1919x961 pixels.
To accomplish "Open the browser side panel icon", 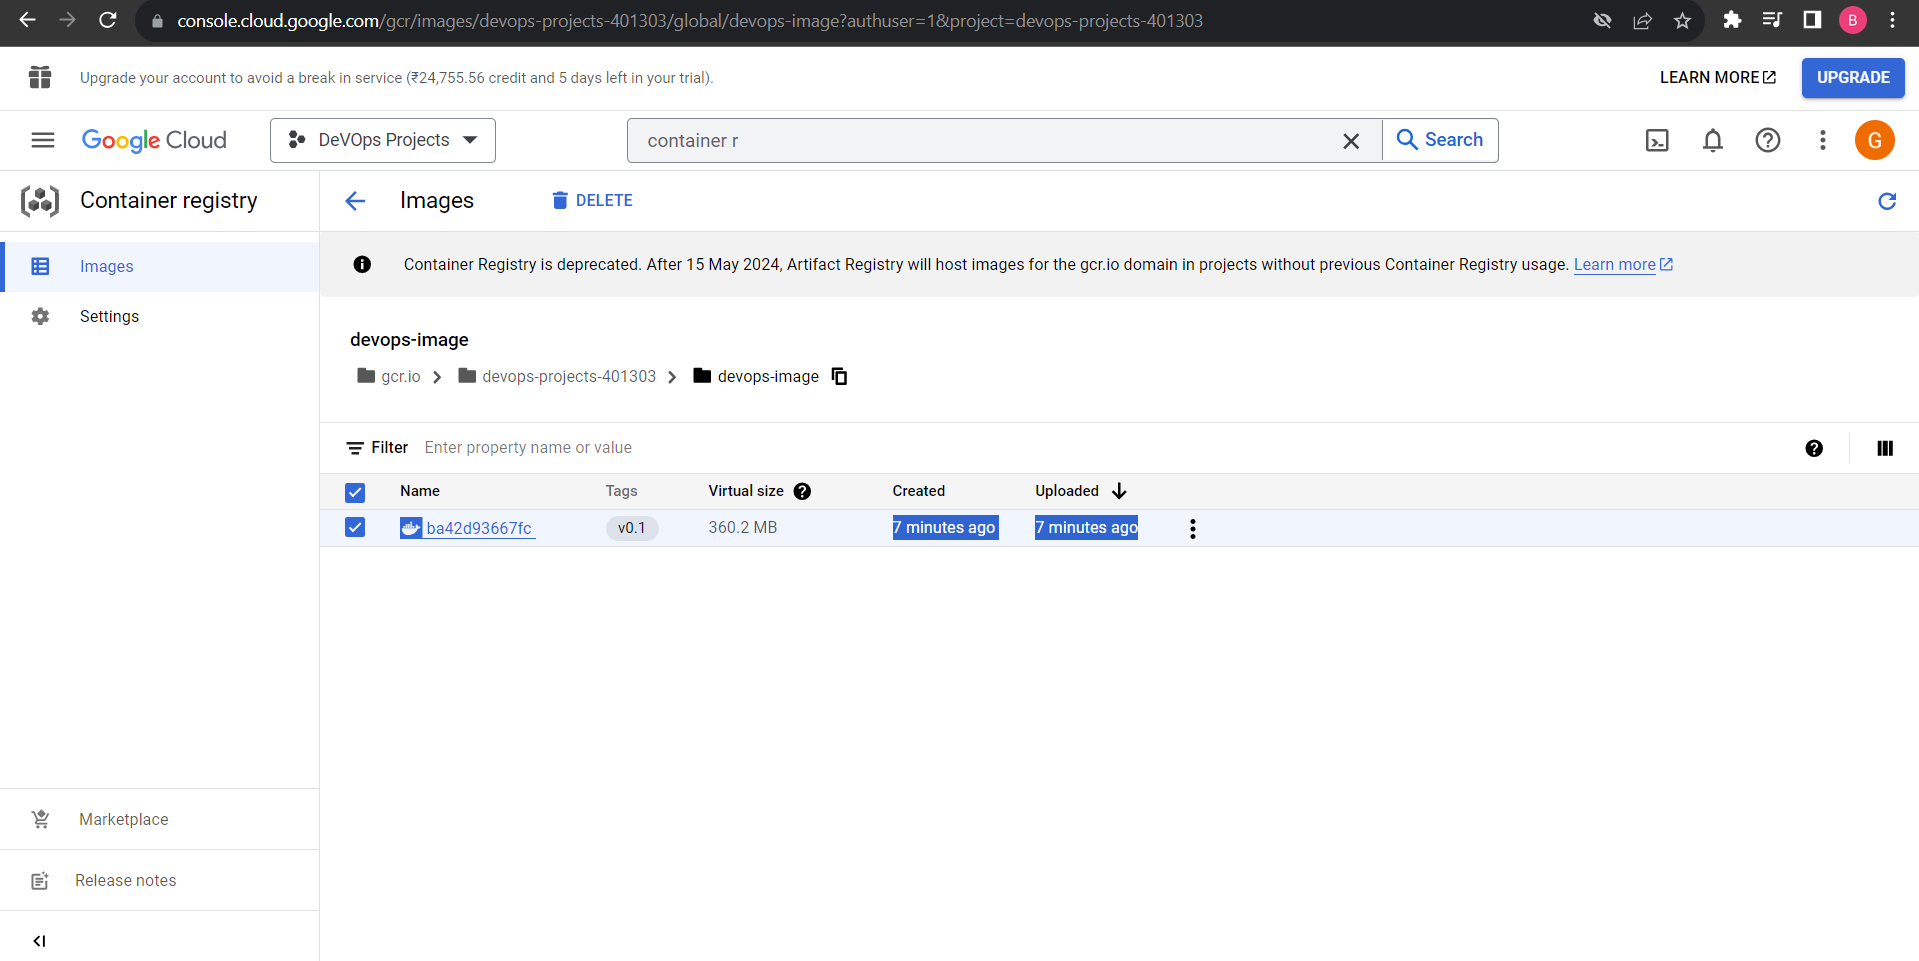I will click(x=1812, y=20).
